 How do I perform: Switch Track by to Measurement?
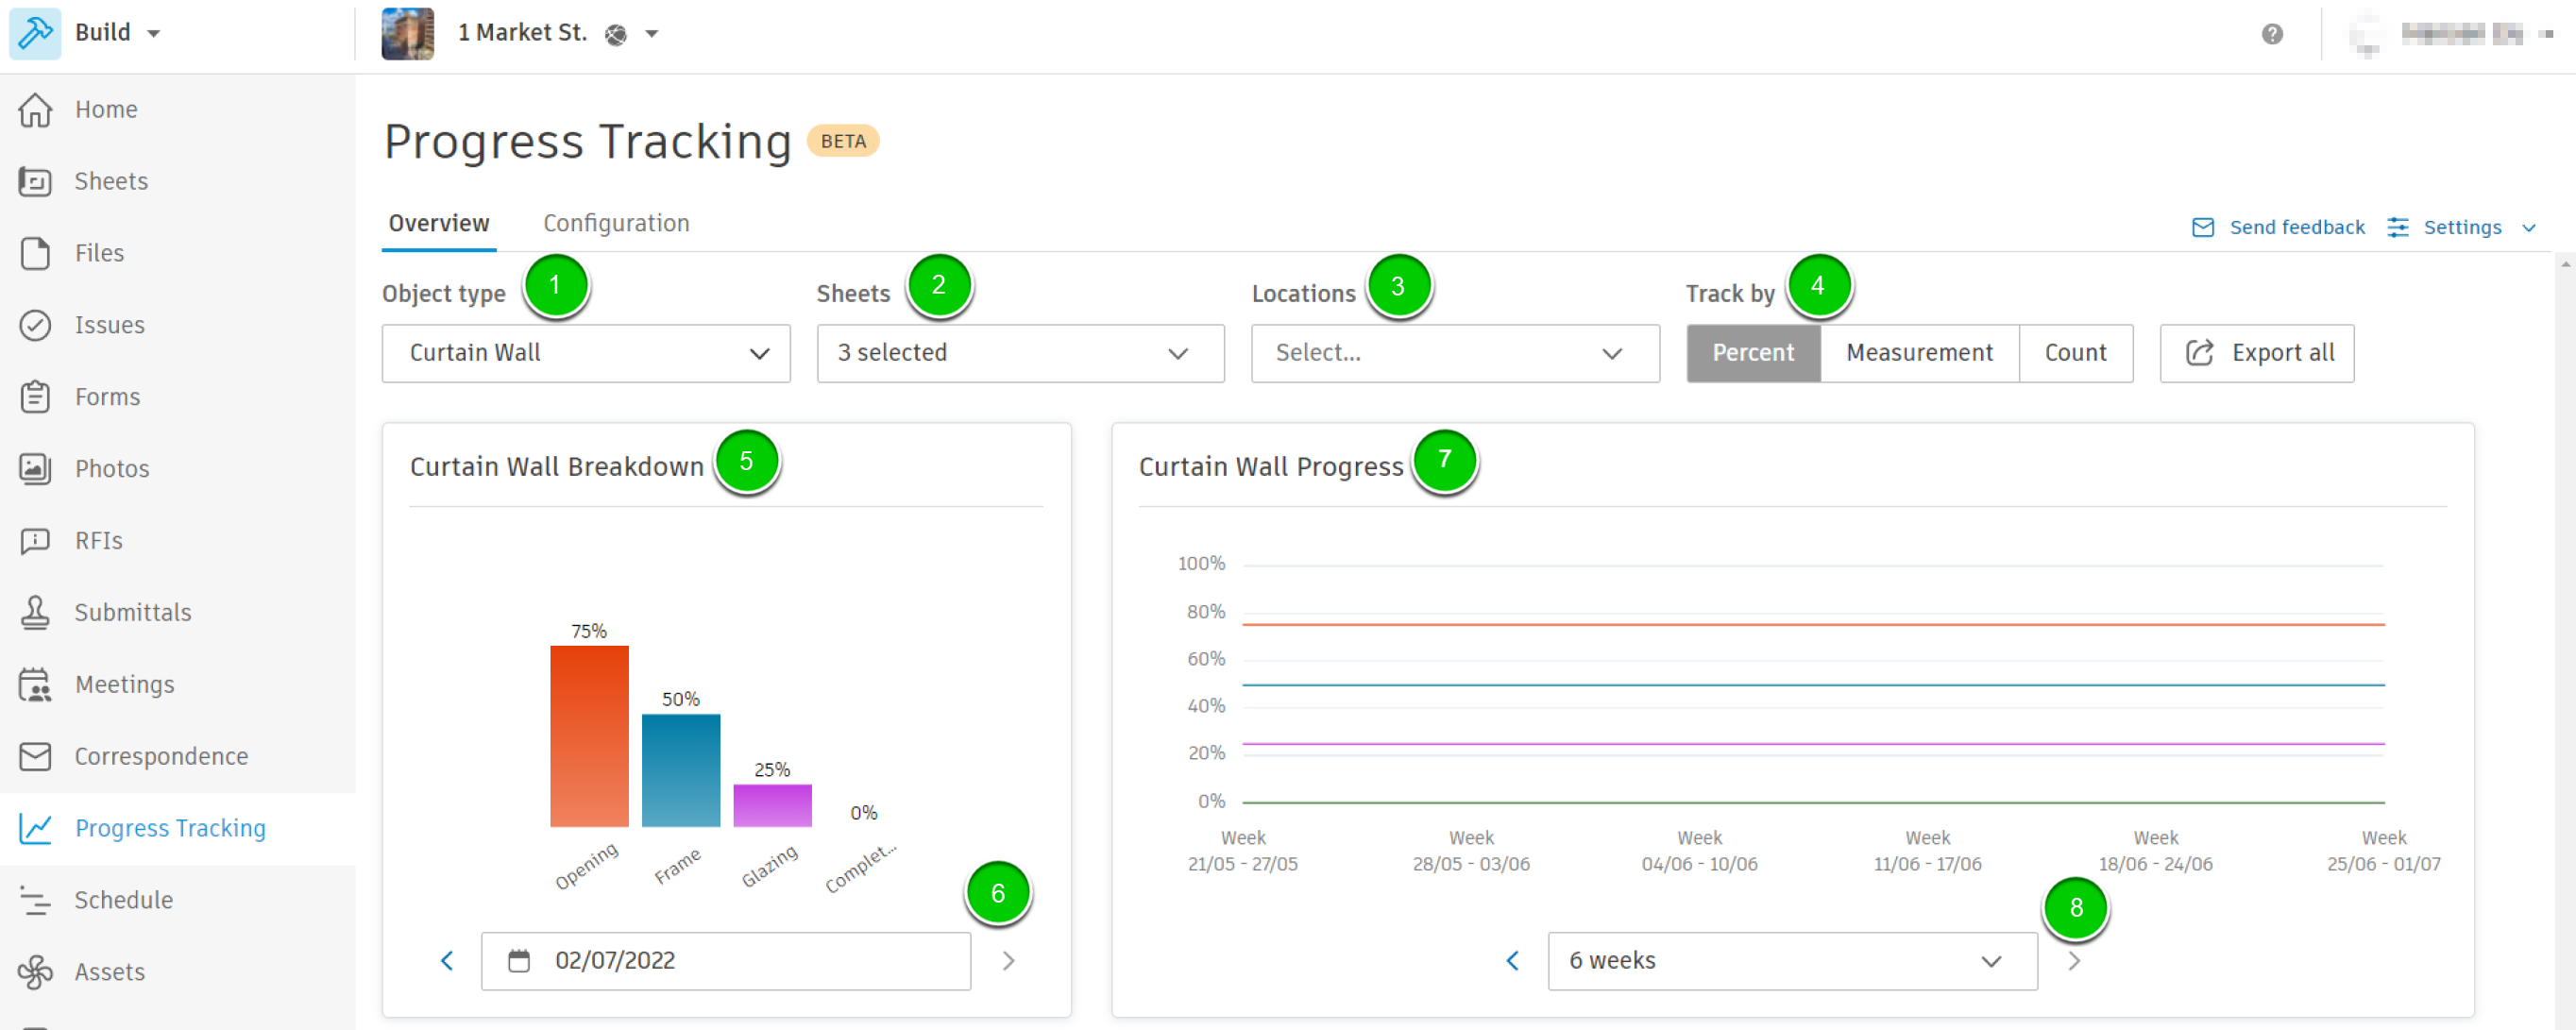pyautogui.click(x=1918, y=353)
